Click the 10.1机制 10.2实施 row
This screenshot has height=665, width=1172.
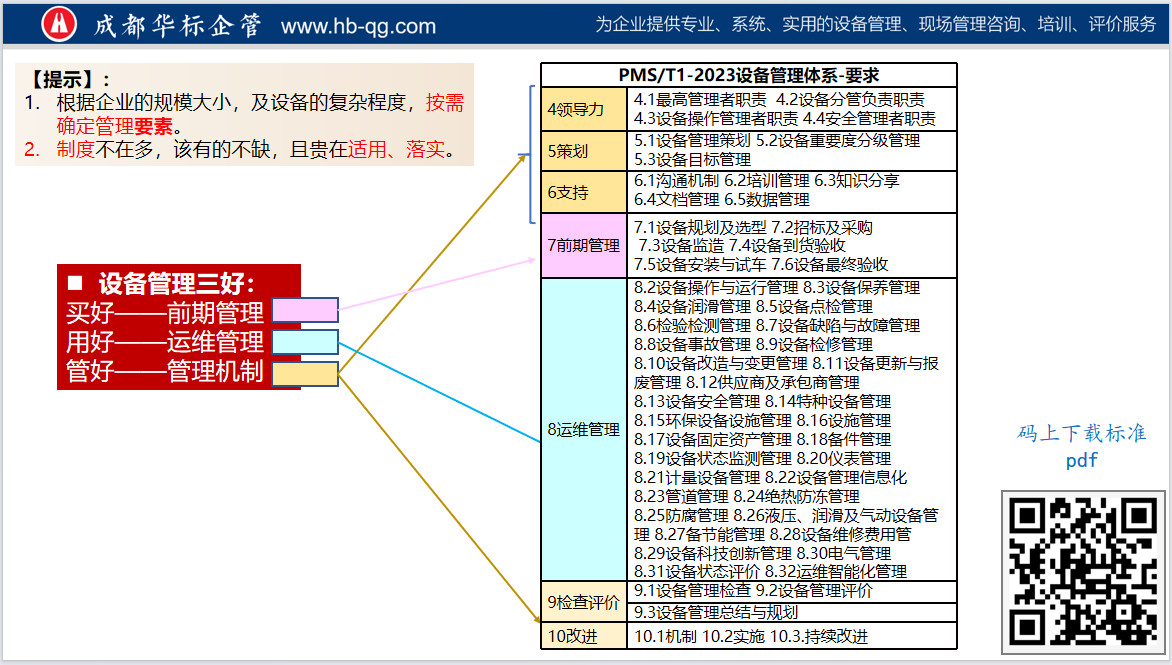tap(792, 636)
